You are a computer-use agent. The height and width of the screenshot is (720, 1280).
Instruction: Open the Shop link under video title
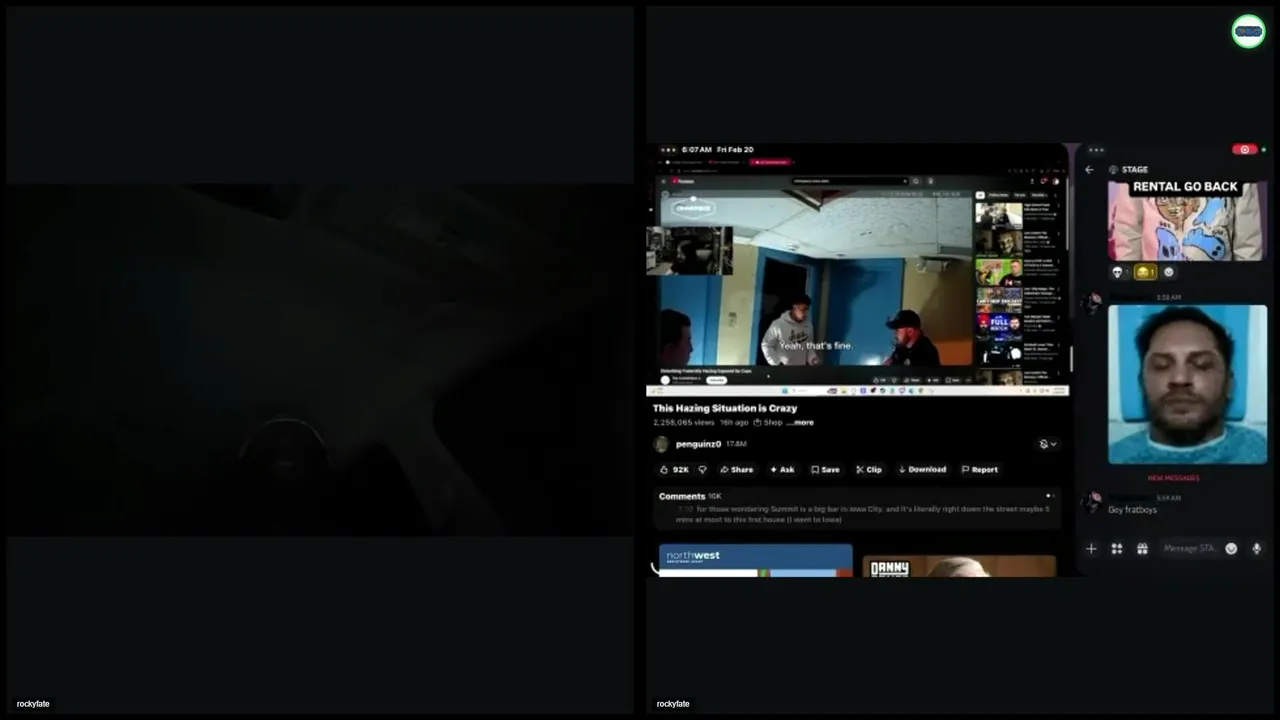pos(768,422)
